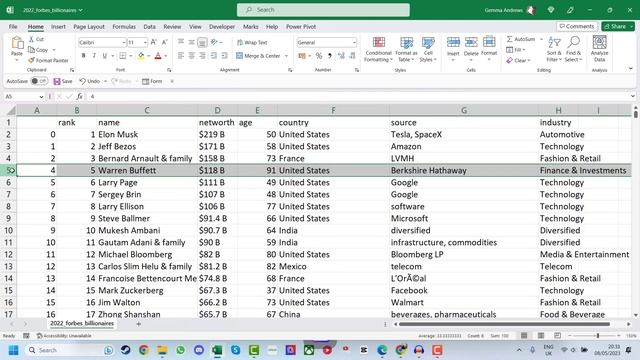Viewport: 640px width, 360px height.
Task: Open the fill color bucket swatch
Action: [x=141, y=56]
